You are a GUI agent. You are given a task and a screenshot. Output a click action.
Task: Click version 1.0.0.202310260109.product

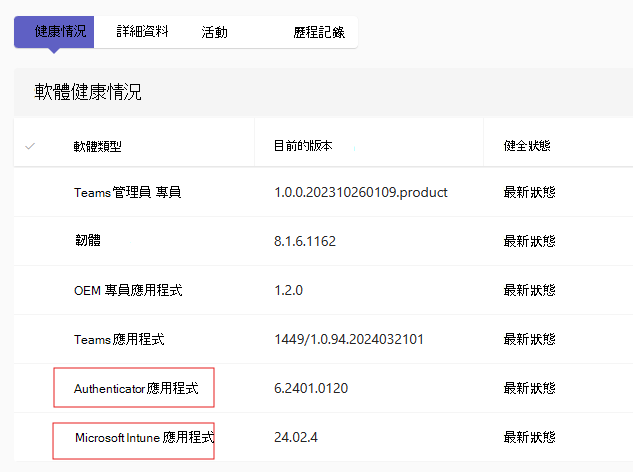coord(361,192)
